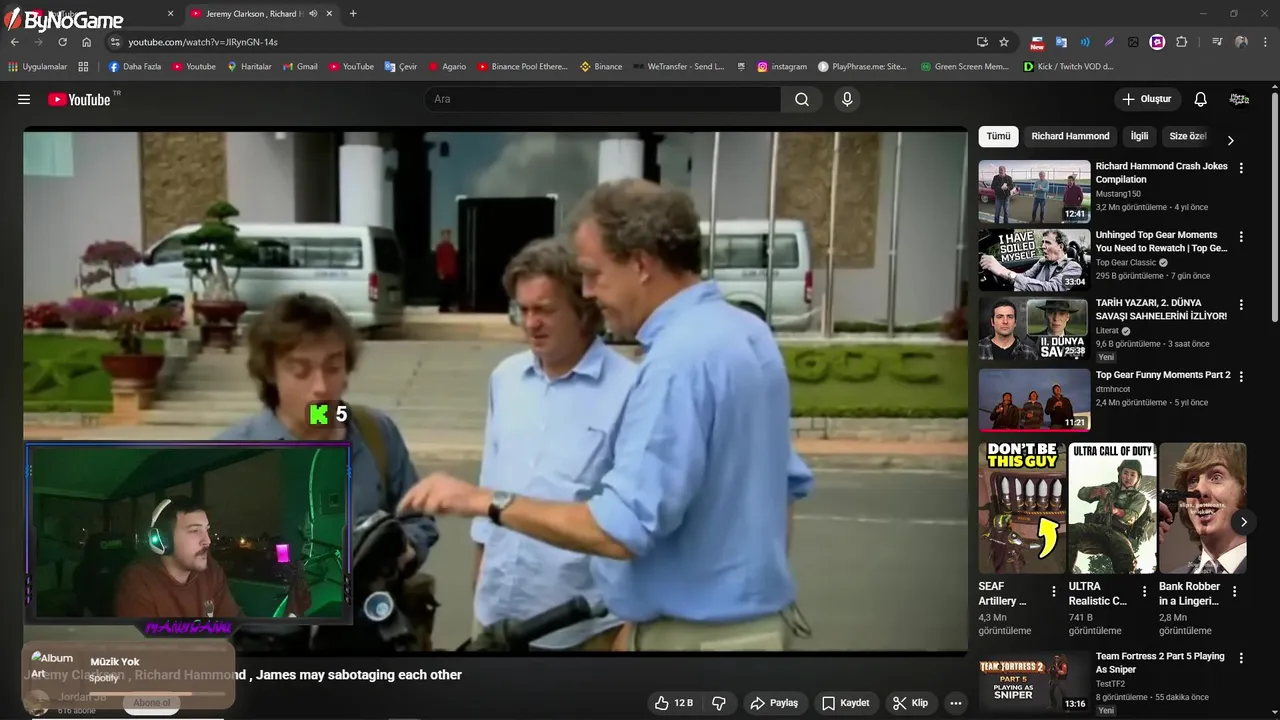The height and width of the screenshot is (720, 1280).
Task: Click the search magnifier button
Action: pyautogui.click(x=802, y=99)
